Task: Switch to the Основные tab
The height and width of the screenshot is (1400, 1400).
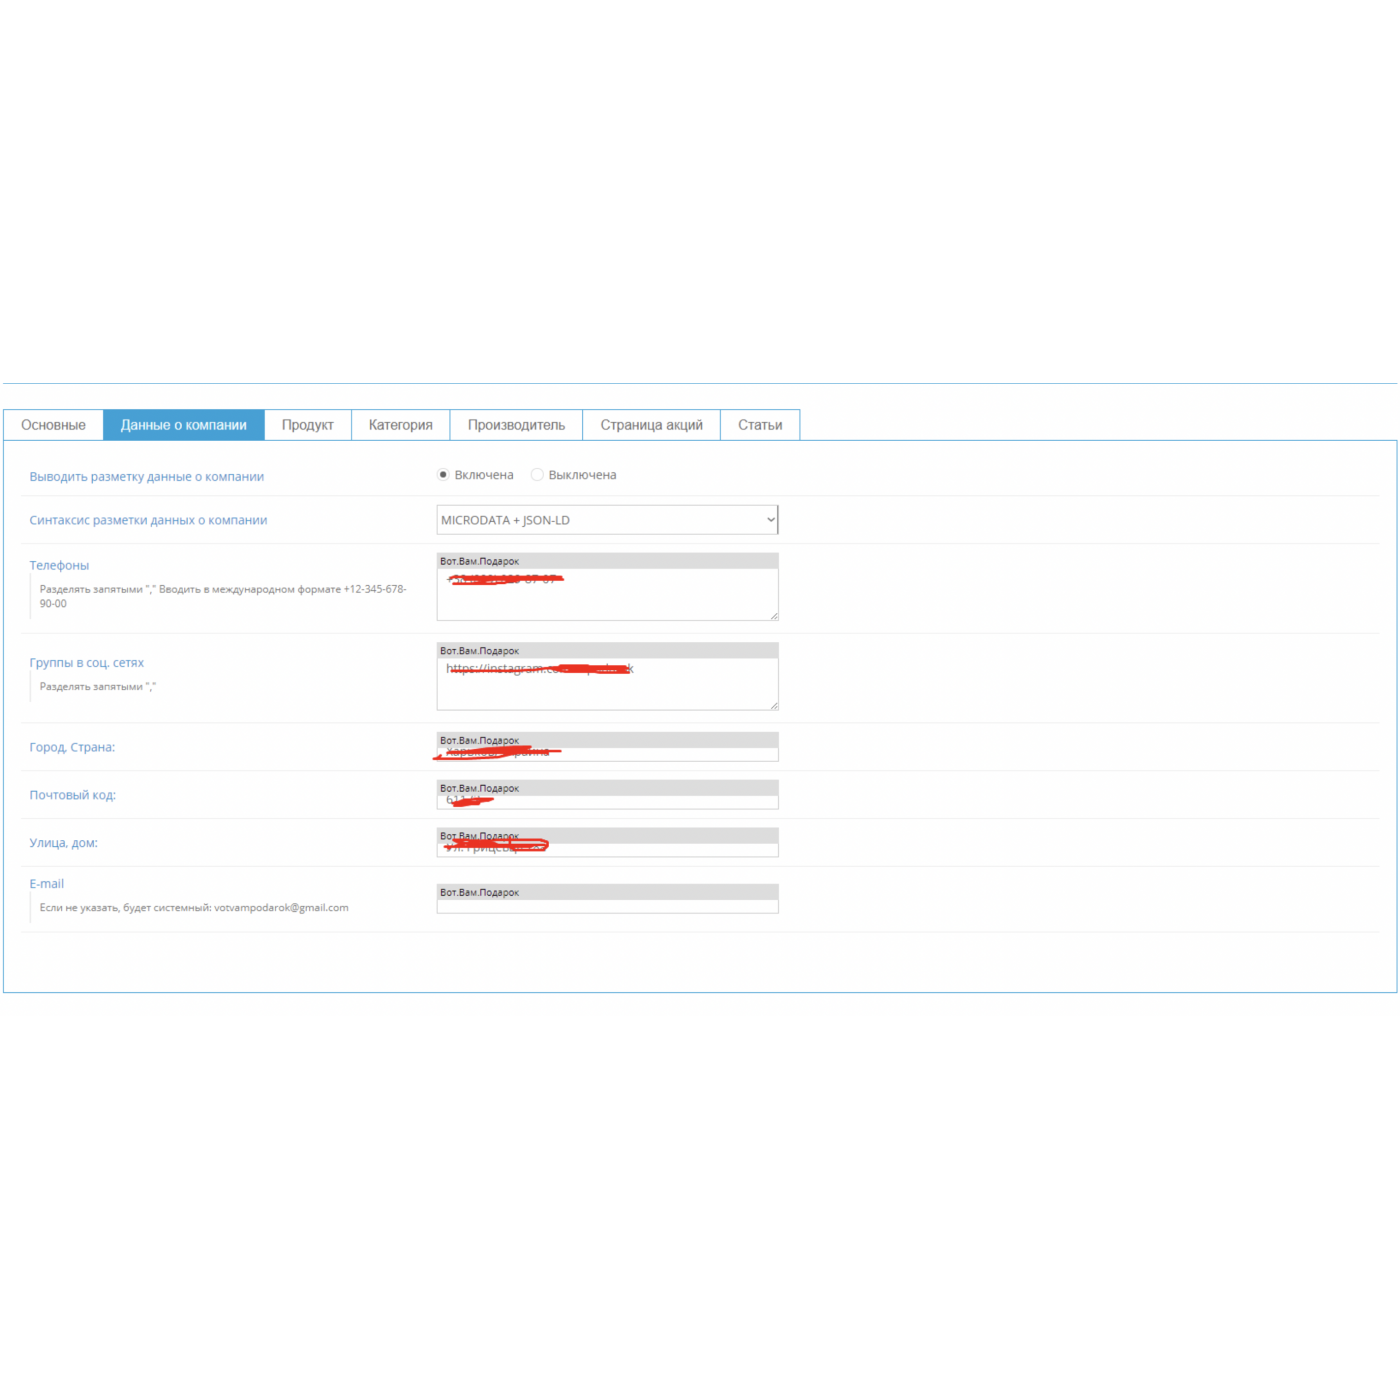Action: click(x=53, y=425)
